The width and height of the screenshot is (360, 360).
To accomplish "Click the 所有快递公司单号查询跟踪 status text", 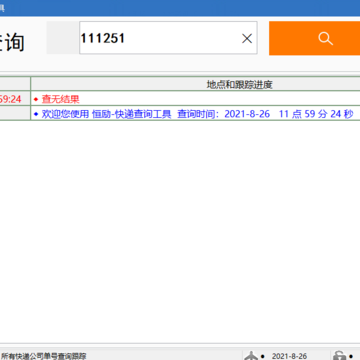I will (x=44, y=356).
